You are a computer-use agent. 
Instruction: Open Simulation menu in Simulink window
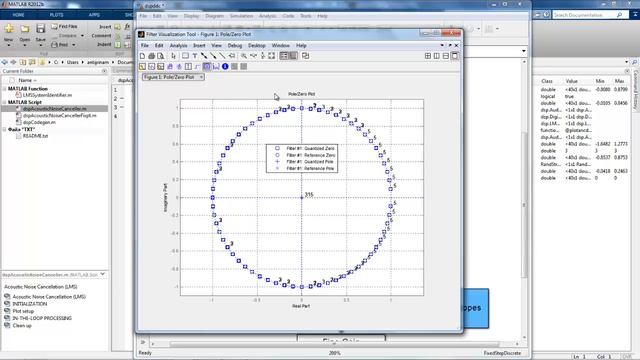pos(241,16)
